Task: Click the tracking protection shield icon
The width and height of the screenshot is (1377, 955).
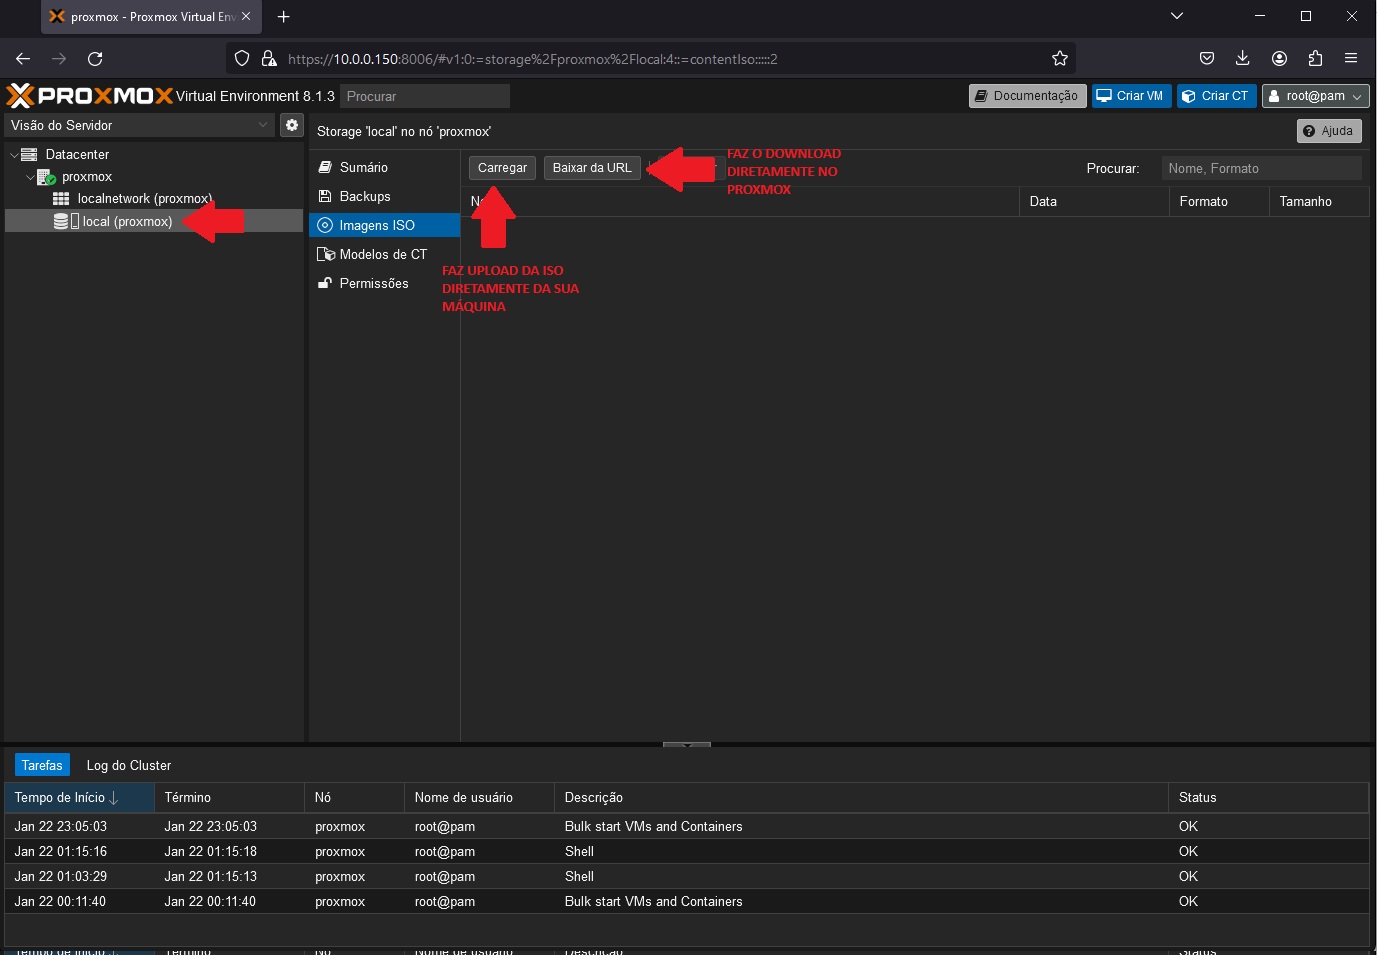Action: (242, 59)
